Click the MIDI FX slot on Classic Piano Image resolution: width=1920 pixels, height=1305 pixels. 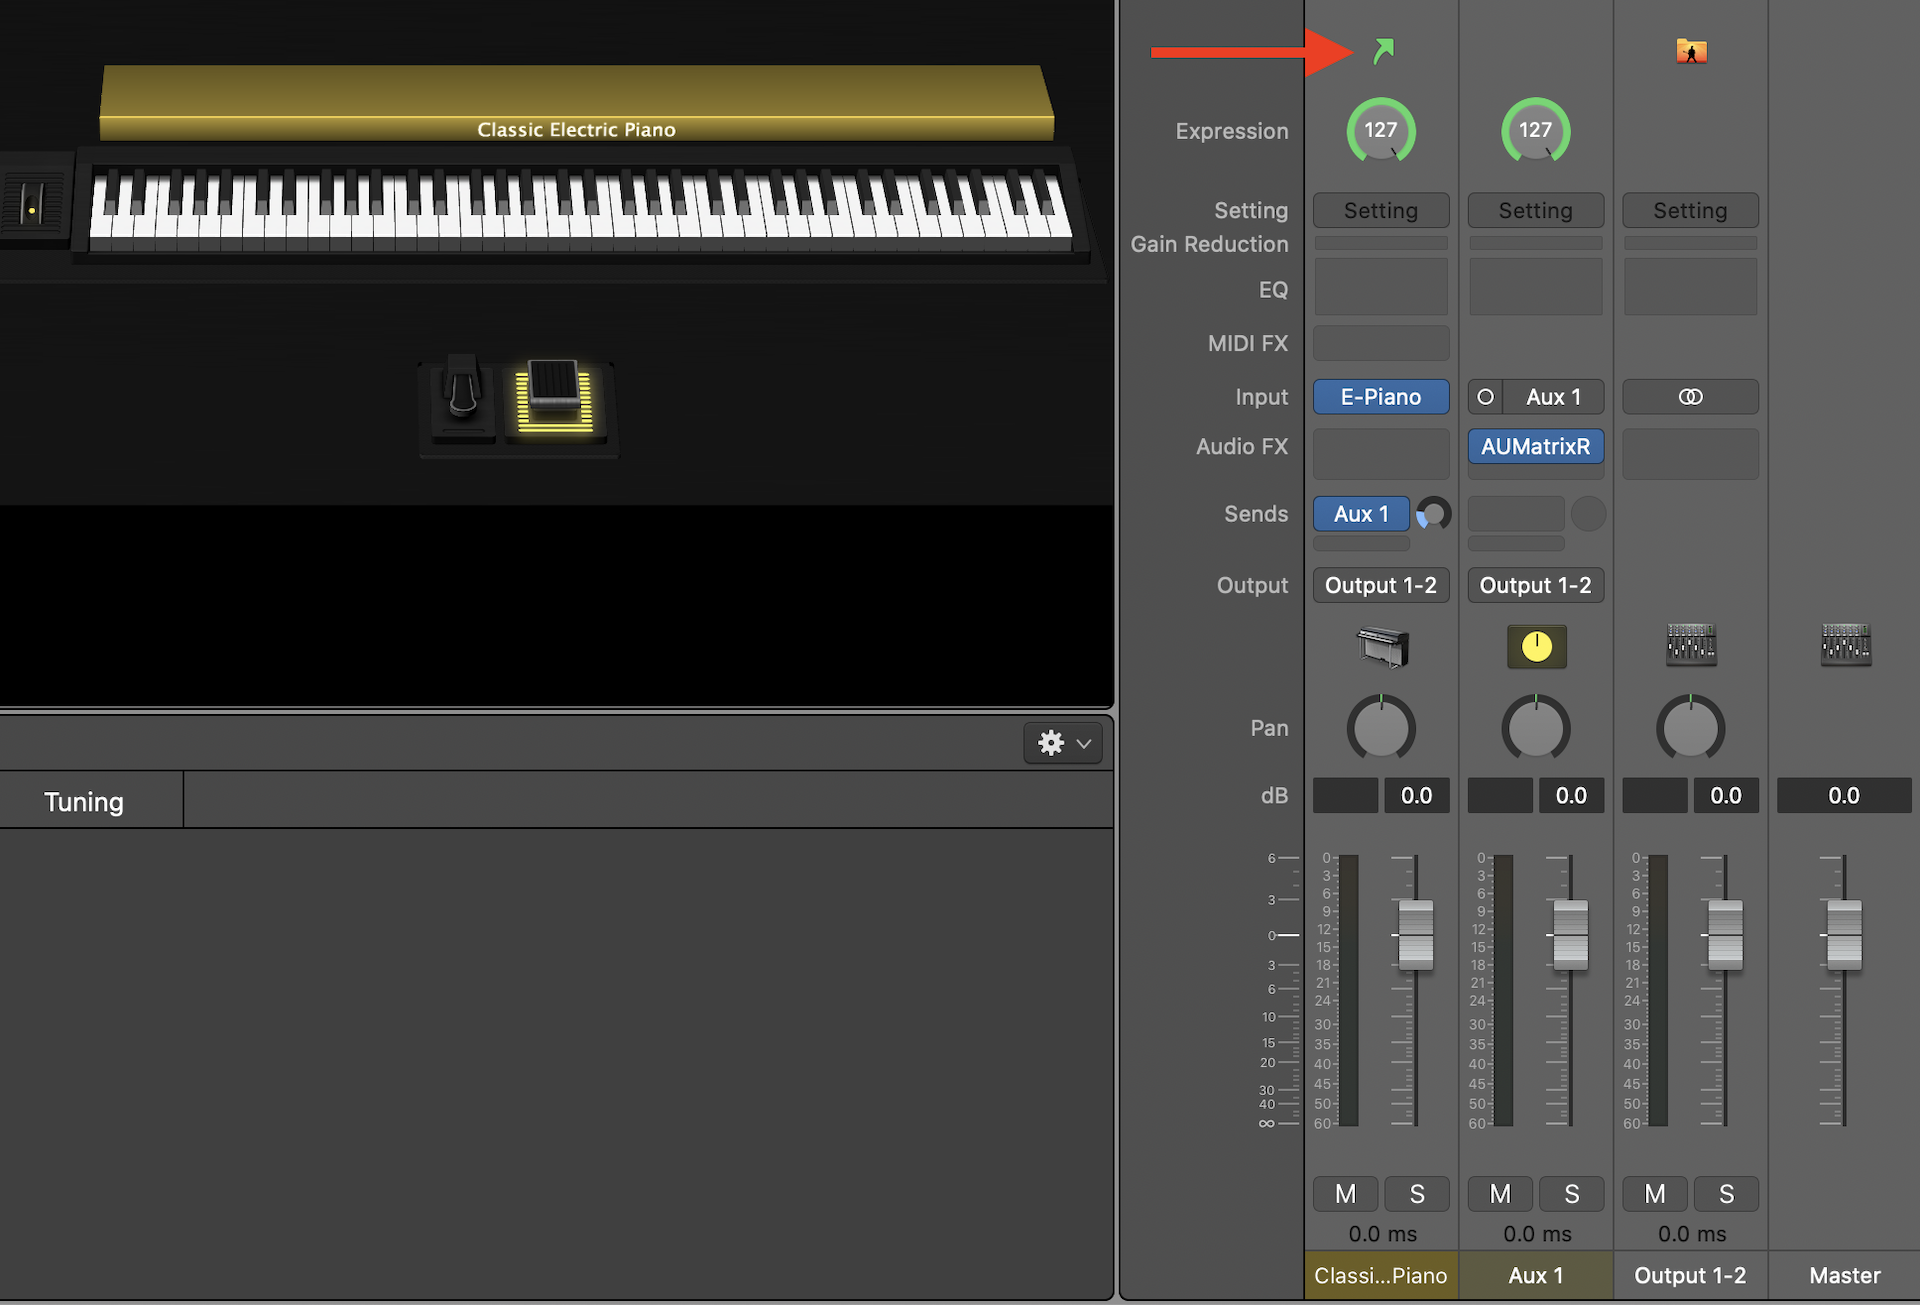(x=1381, y=343)
